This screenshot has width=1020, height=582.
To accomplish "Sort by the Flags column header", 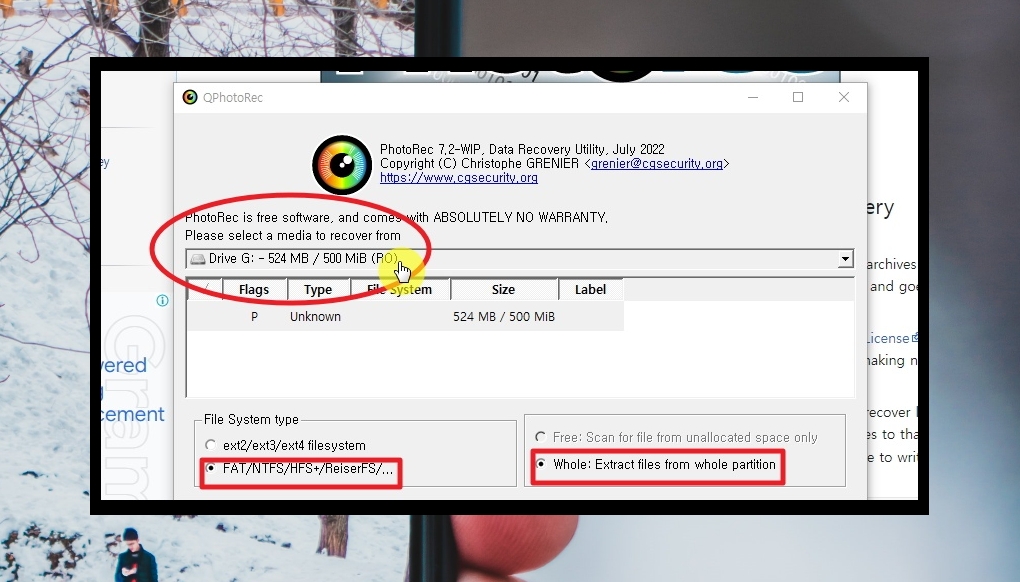I will pos(254,289).
